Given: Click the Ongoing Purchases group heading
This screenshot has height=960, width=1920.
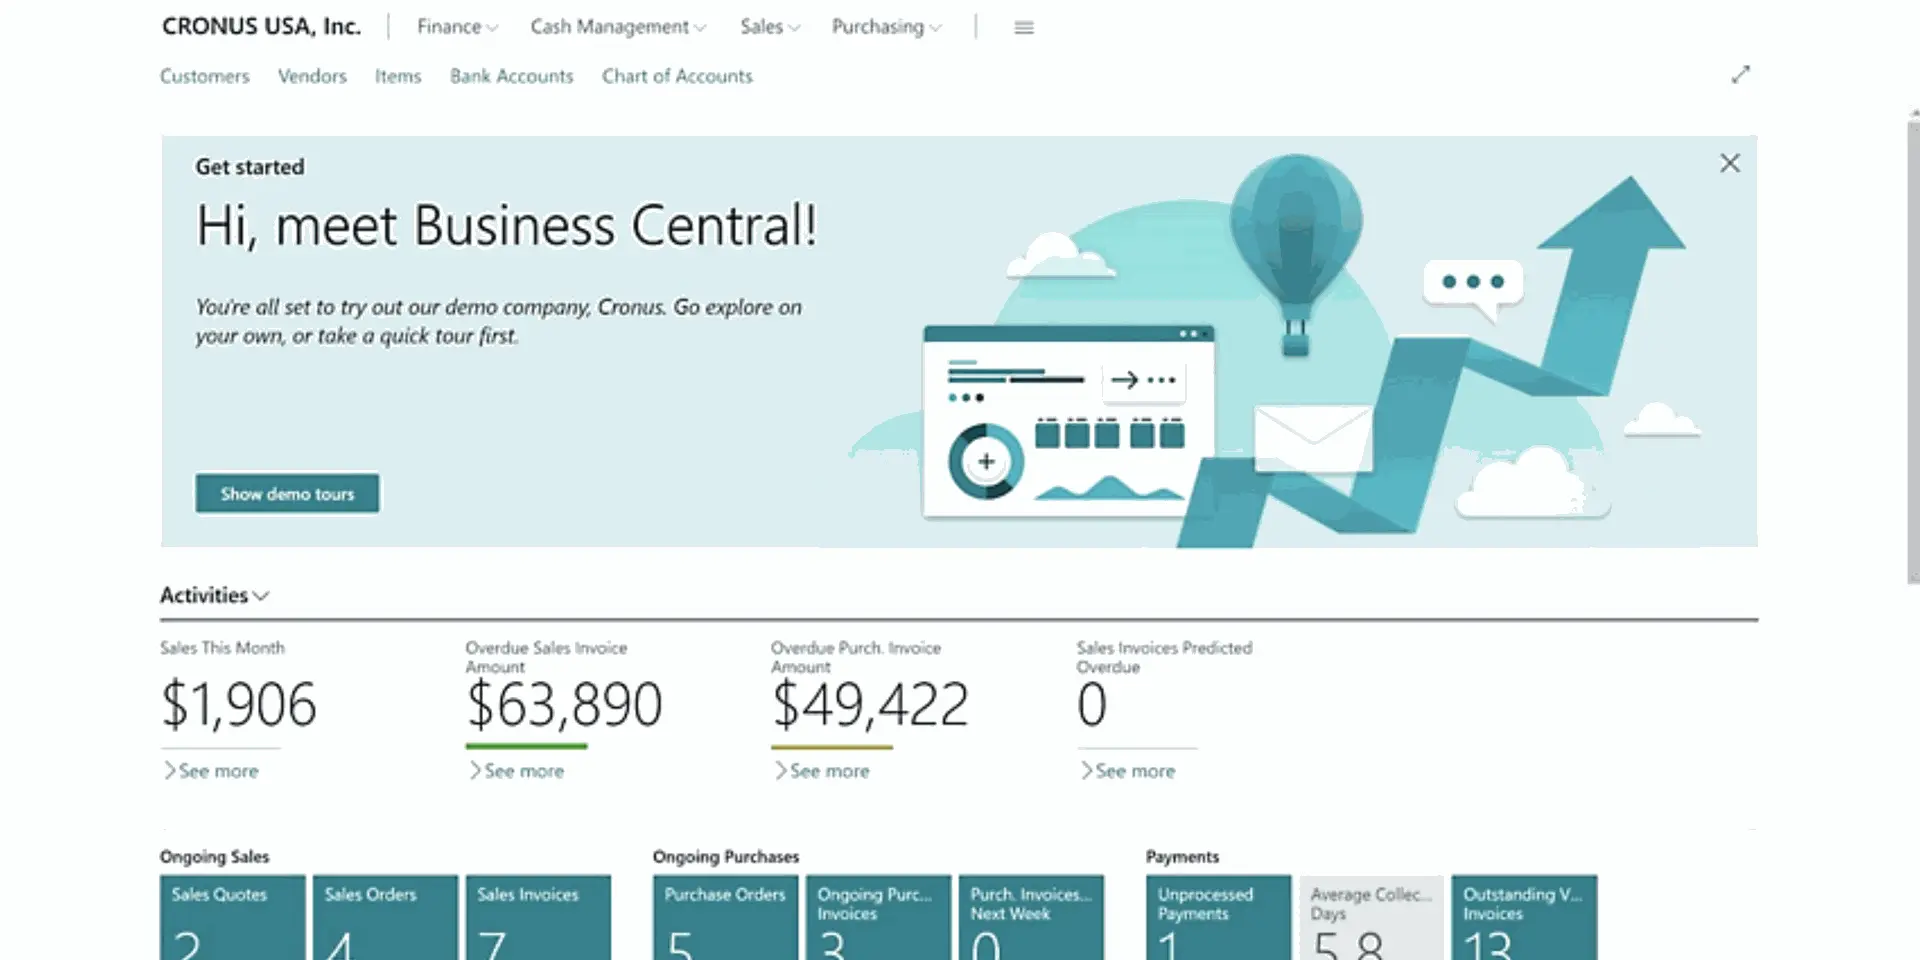Looking at the screenshot, I should tap(726, 857).
